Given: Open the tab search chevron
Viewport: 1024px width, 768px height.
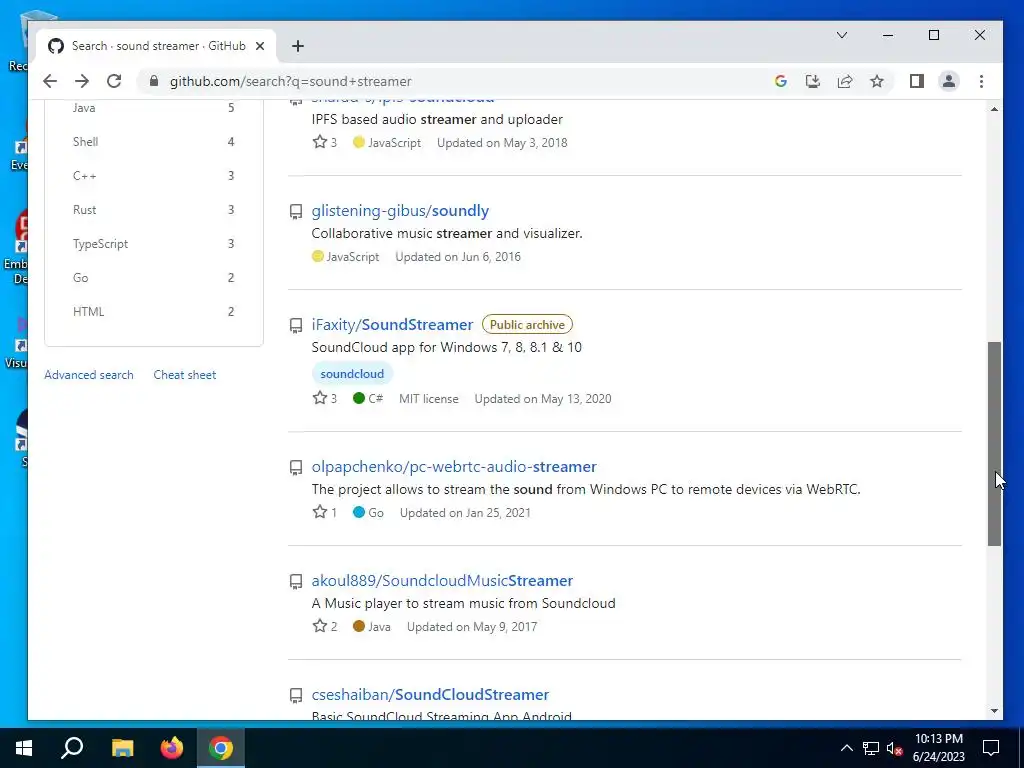Looking at the screenshot, I should click(842, 35).
